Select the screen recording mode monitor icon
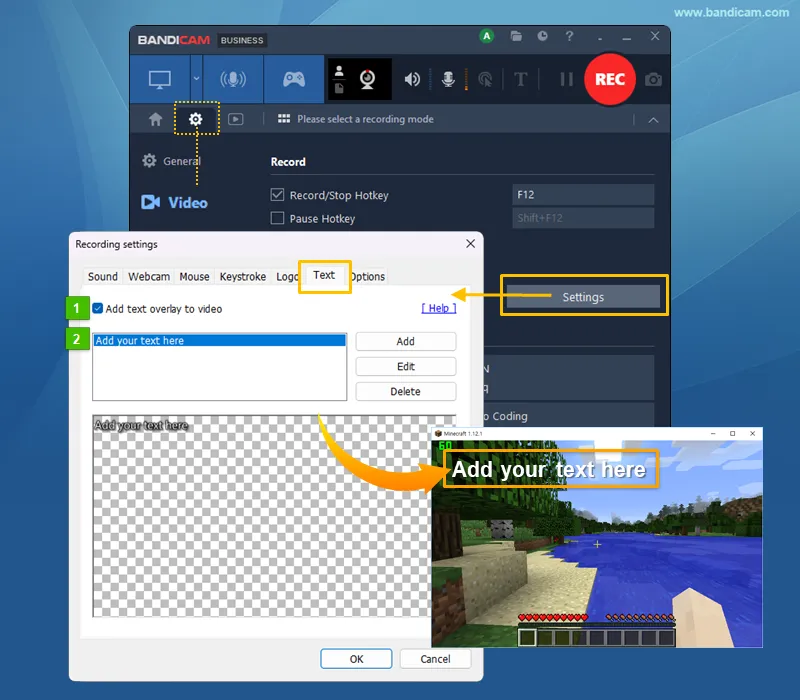The width and height of the screenshot is (800, 700). click(160, 80)
